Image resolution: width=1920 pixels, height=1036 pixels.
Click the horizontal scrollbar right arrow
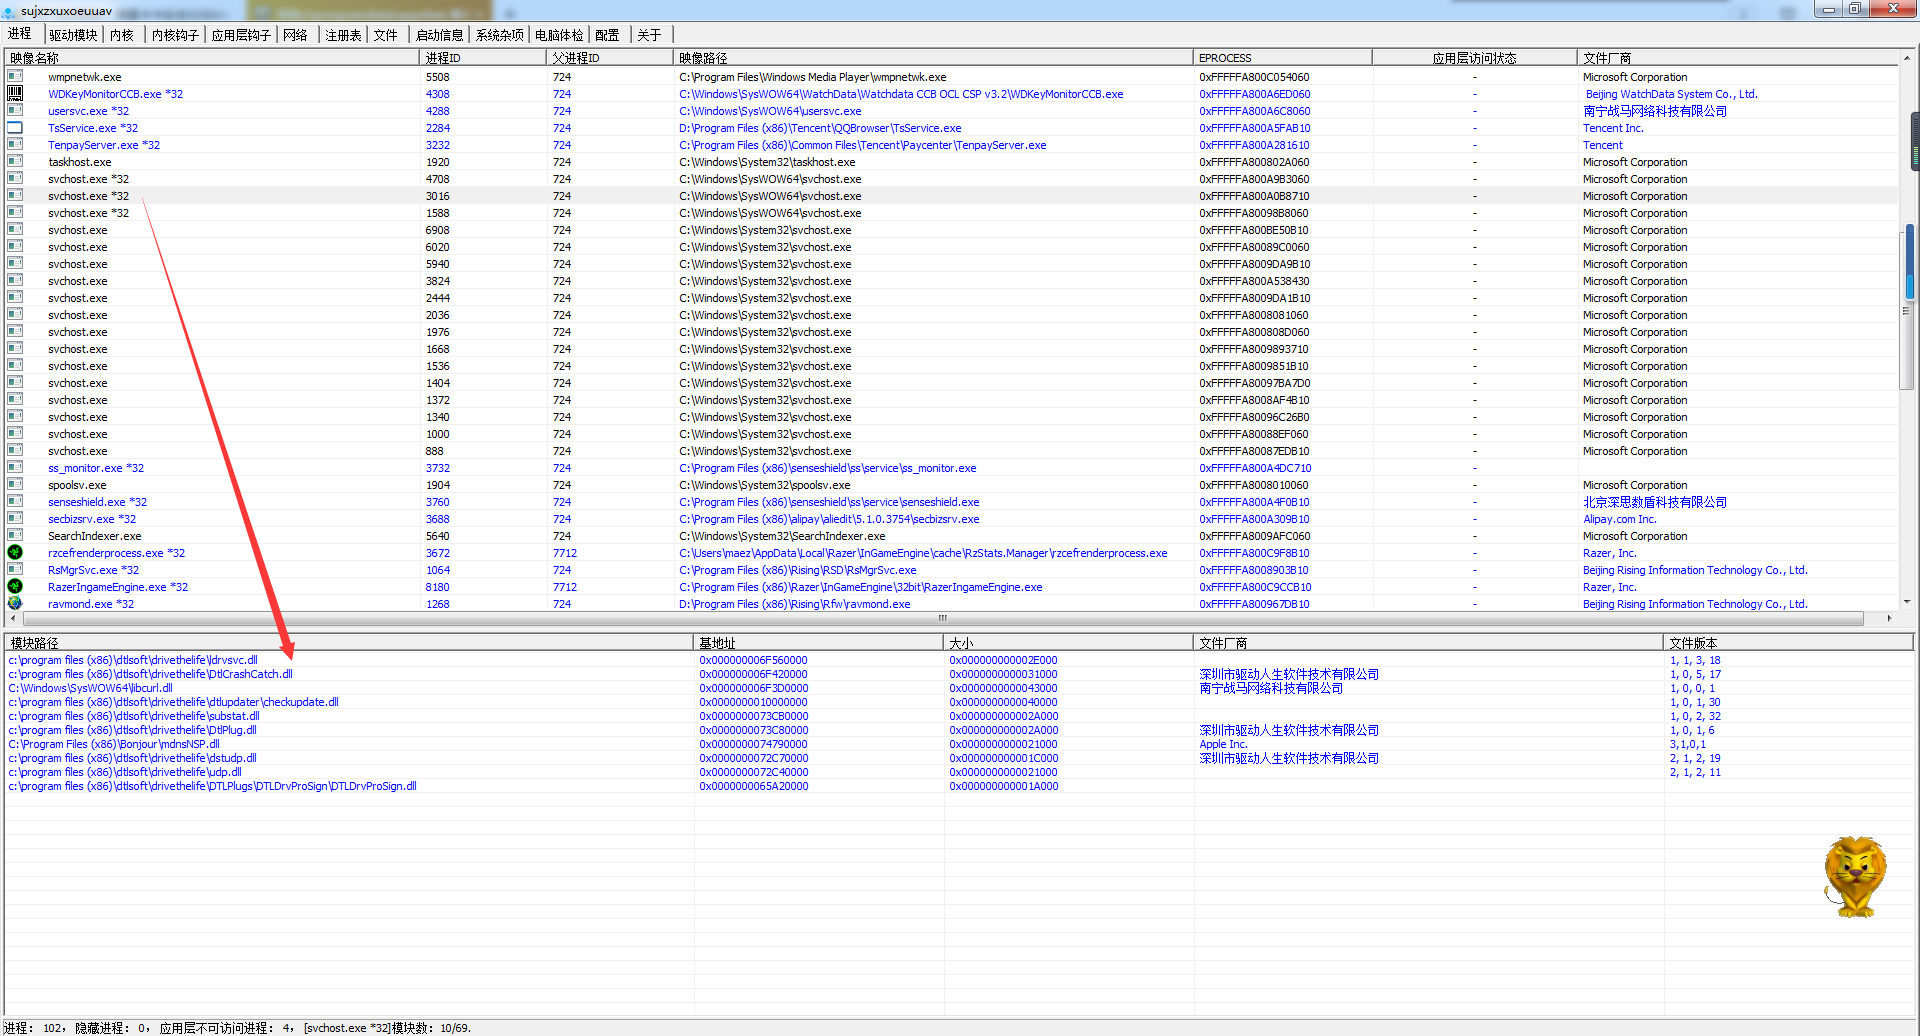point(1889,619)
